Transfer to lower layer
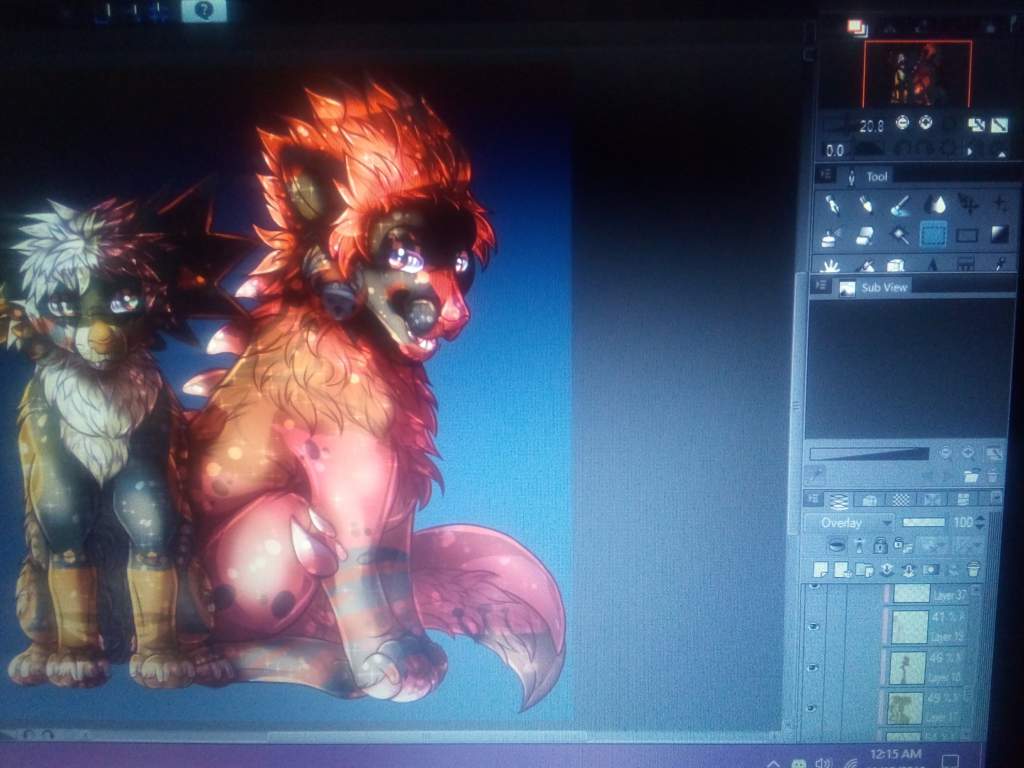 tap(887, 569)
